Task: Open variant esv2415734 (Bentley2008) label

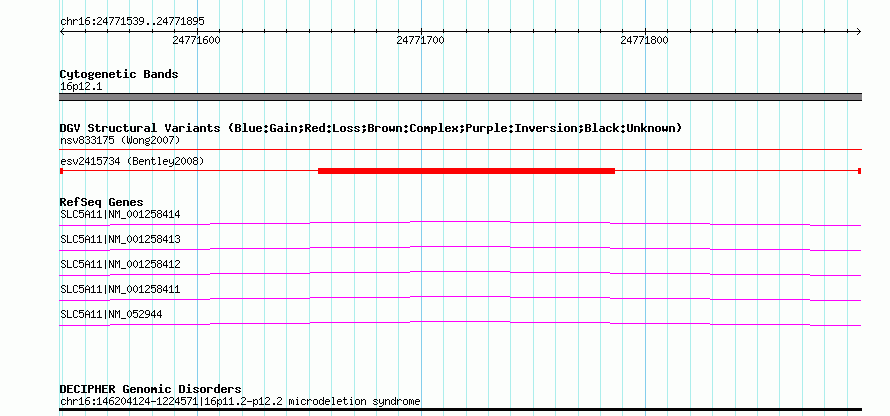Action: coord(132,162)
